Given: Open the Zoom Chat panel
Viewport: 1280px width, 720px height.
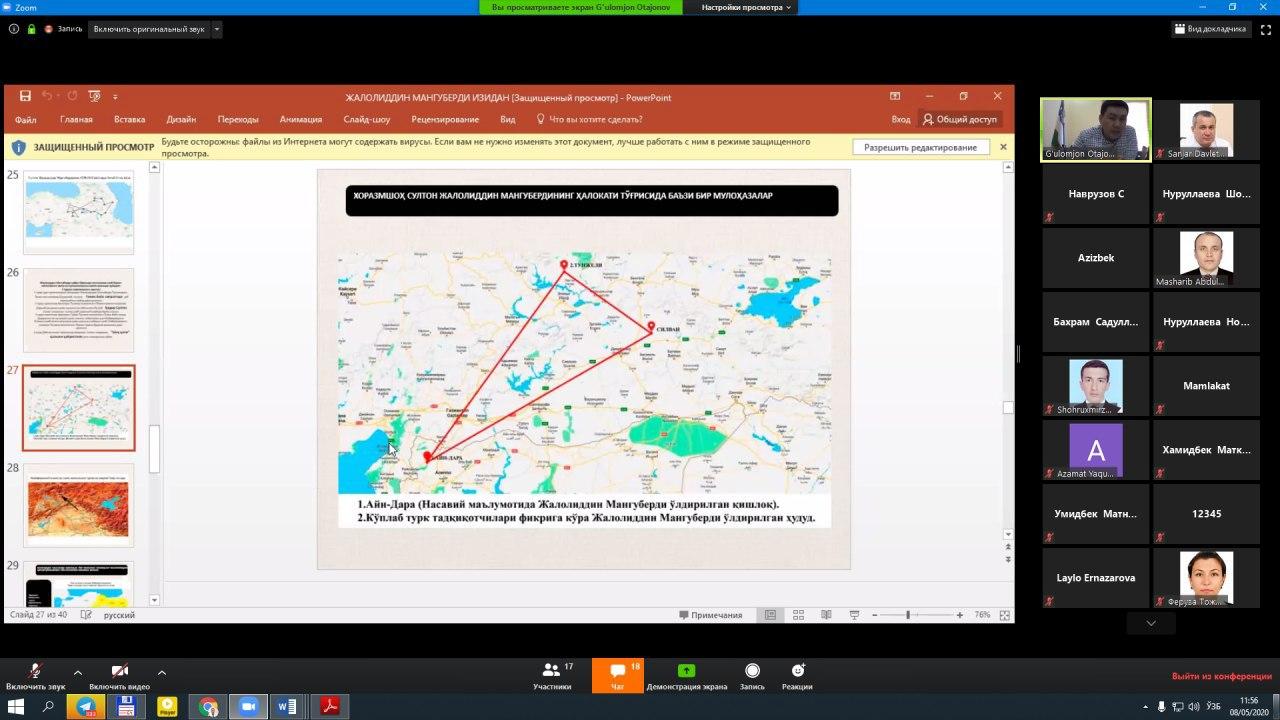Looking at the screenshot, I should (617, 675).
